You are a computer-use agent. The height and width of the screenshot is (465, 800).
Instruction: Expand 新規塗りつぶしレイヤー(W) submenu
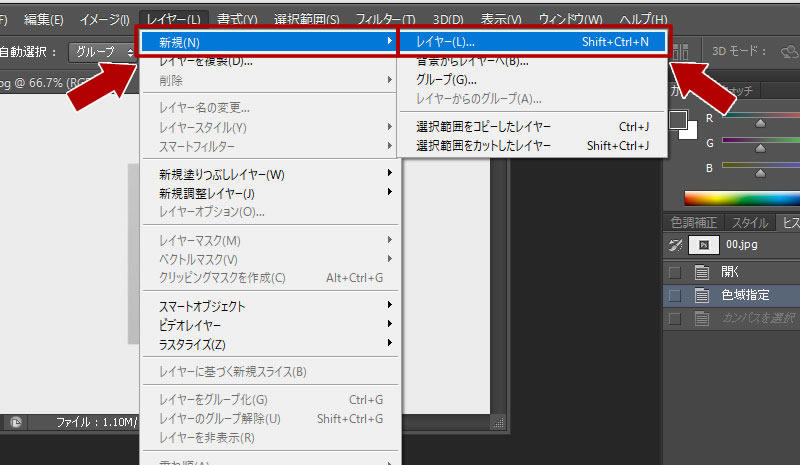pos(390,173)
